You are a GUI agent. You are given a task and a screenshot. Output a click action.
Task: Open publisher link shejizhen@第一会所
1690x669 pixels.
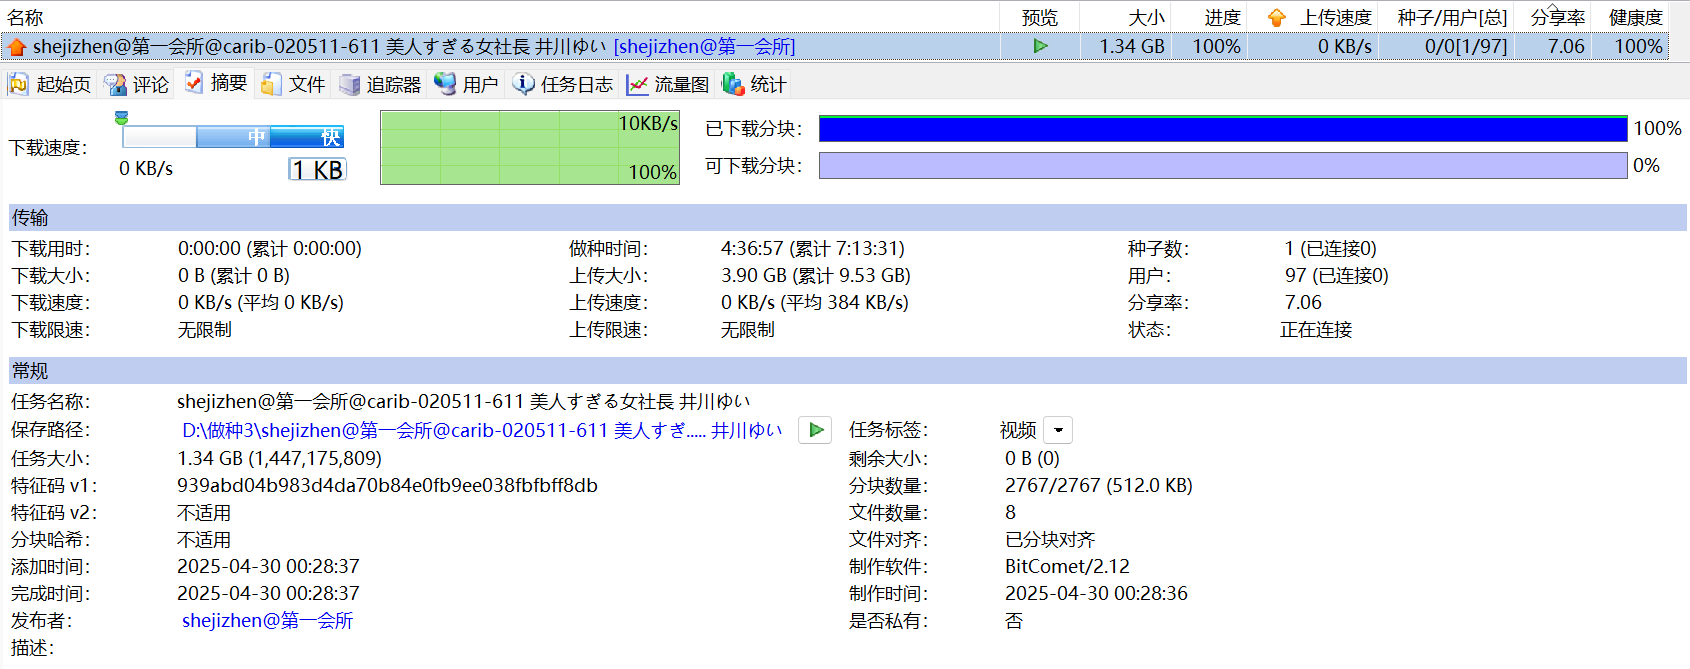point(267,620)
